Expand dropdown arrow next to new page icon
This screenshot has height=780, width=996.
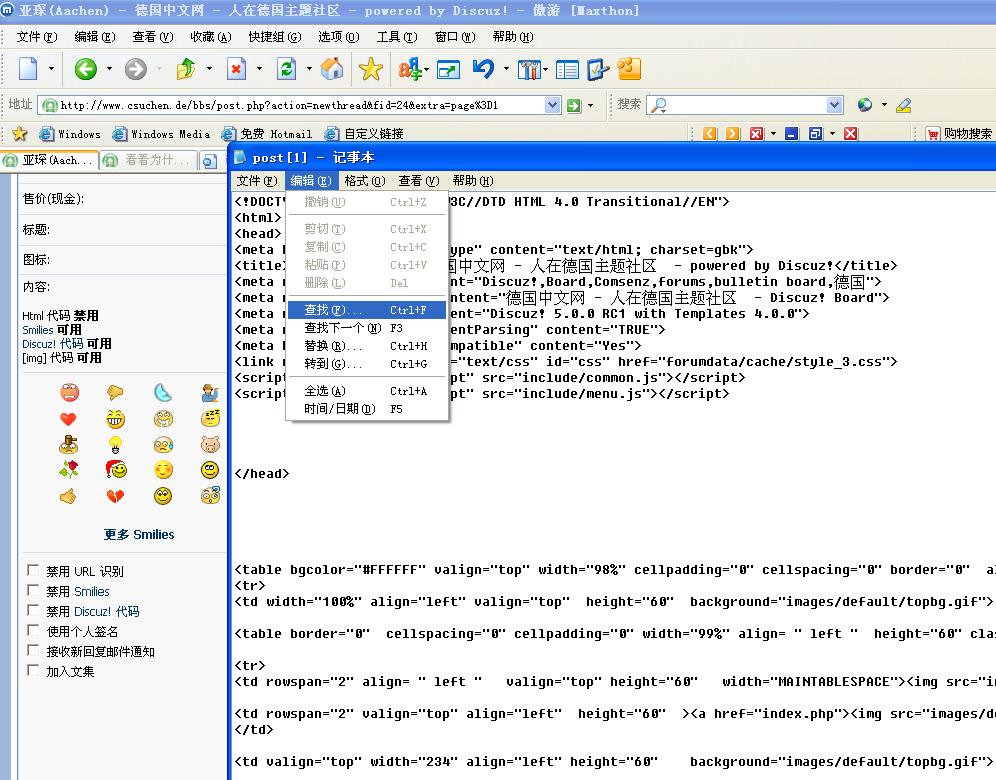pyautogui.click(x=52, y=69)
